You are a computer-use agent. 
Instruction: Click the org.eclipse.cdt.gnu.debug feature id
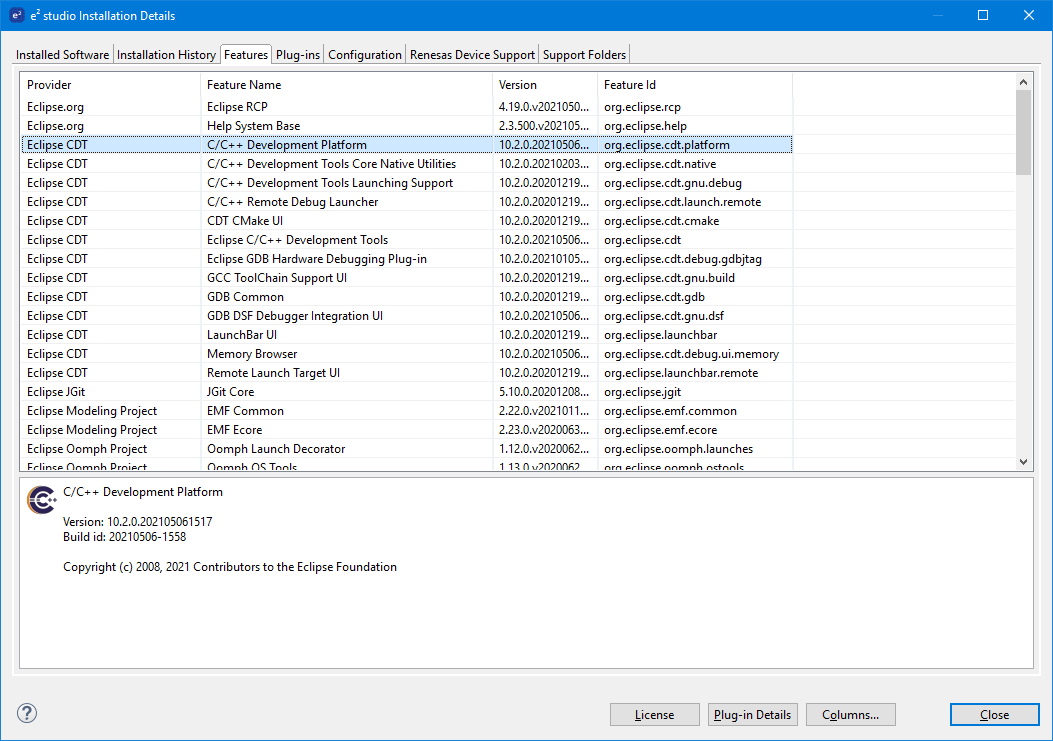673,183
